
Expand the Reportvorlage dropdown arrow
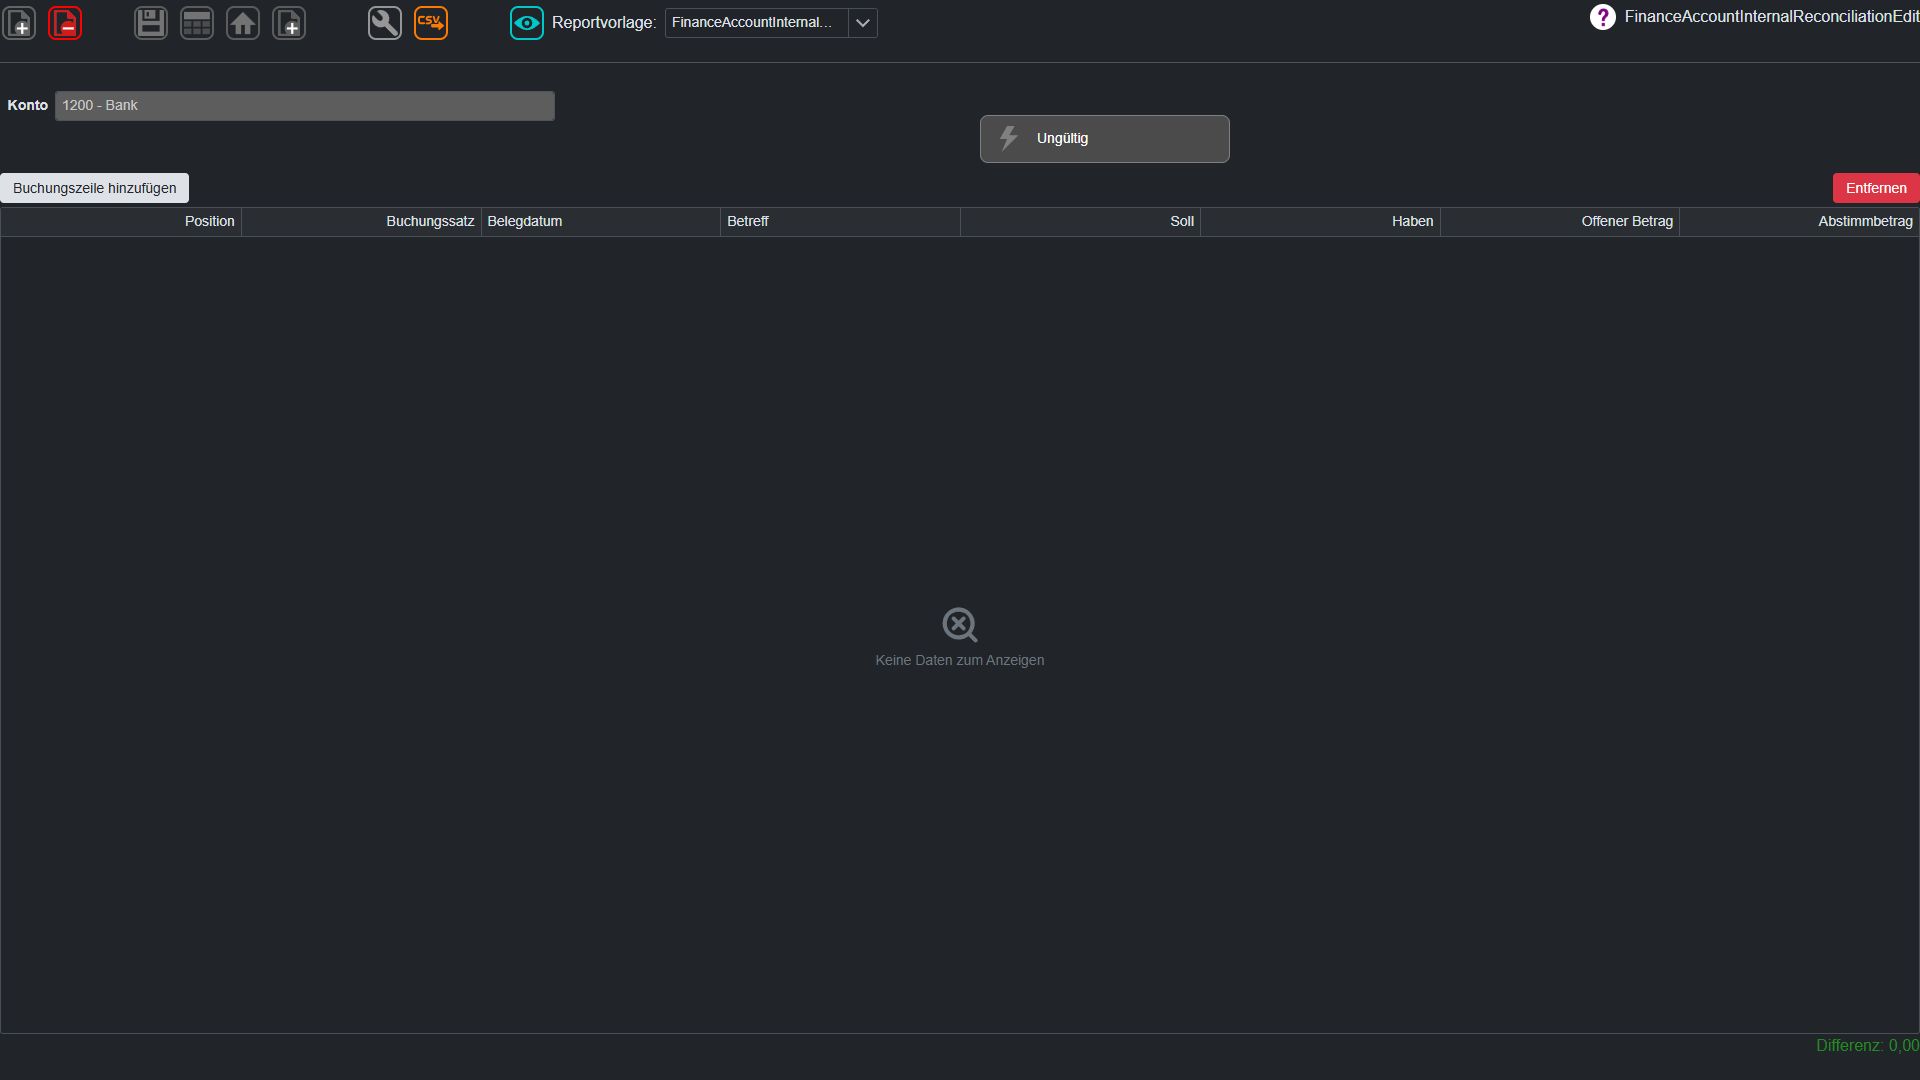click(863, 23)
